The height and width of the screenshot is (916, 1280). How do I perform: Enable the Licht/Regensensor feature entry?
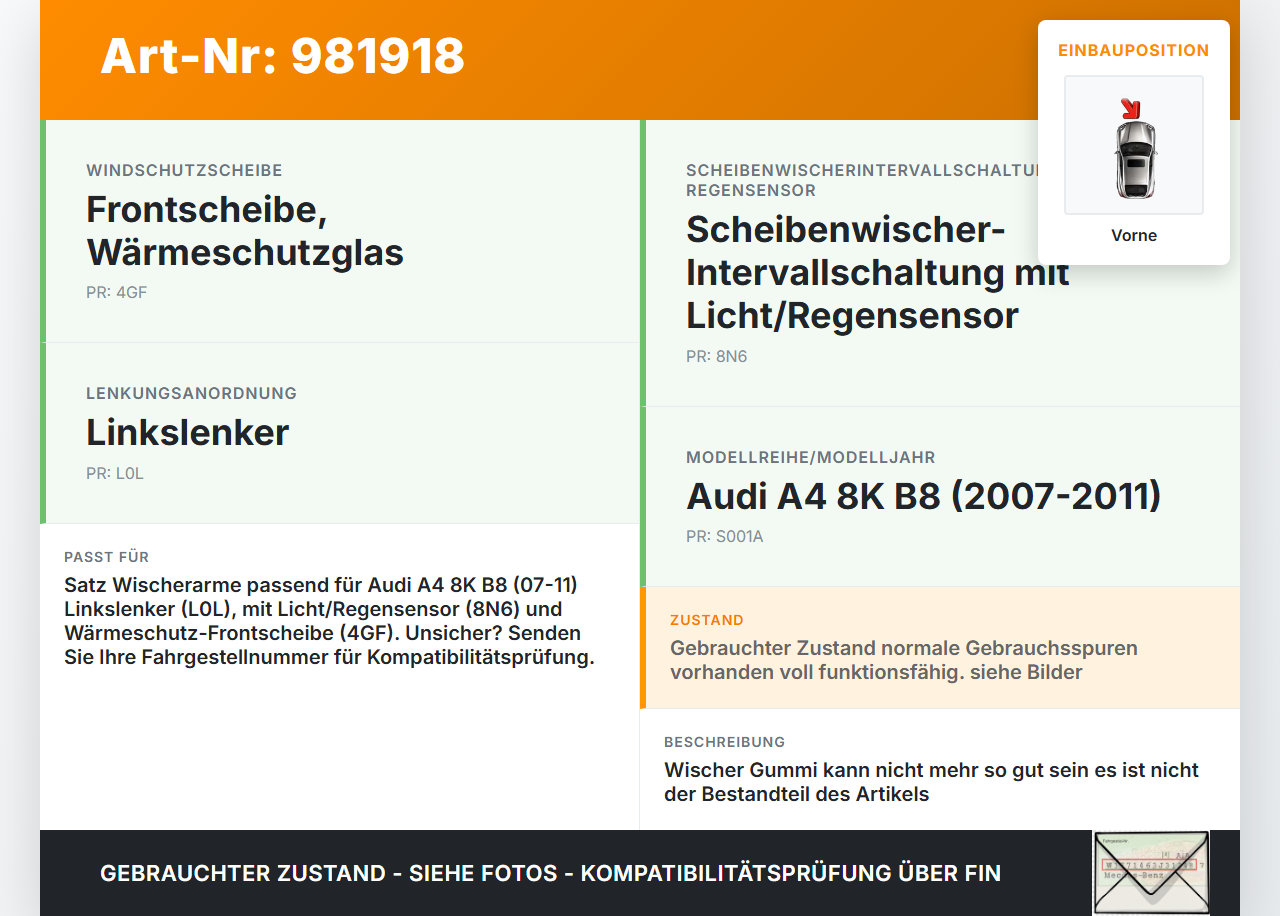tap(877, 272)
